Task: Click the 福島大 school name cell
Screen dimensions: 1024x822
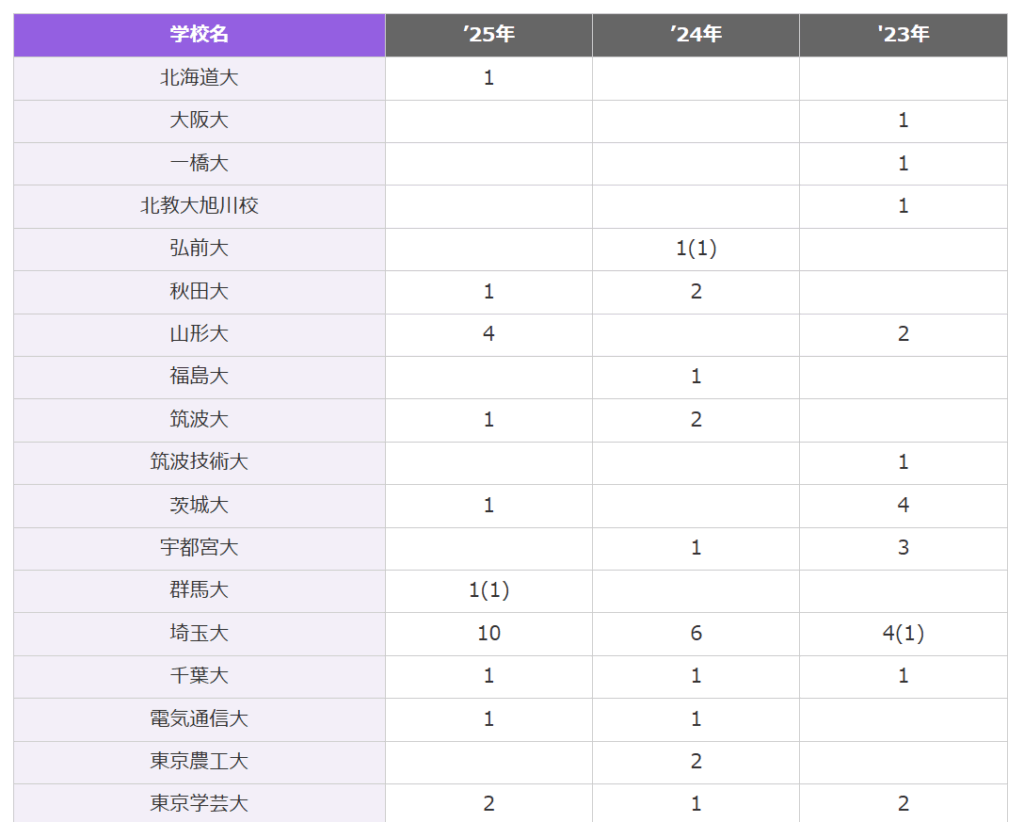Action: (199, 377)
